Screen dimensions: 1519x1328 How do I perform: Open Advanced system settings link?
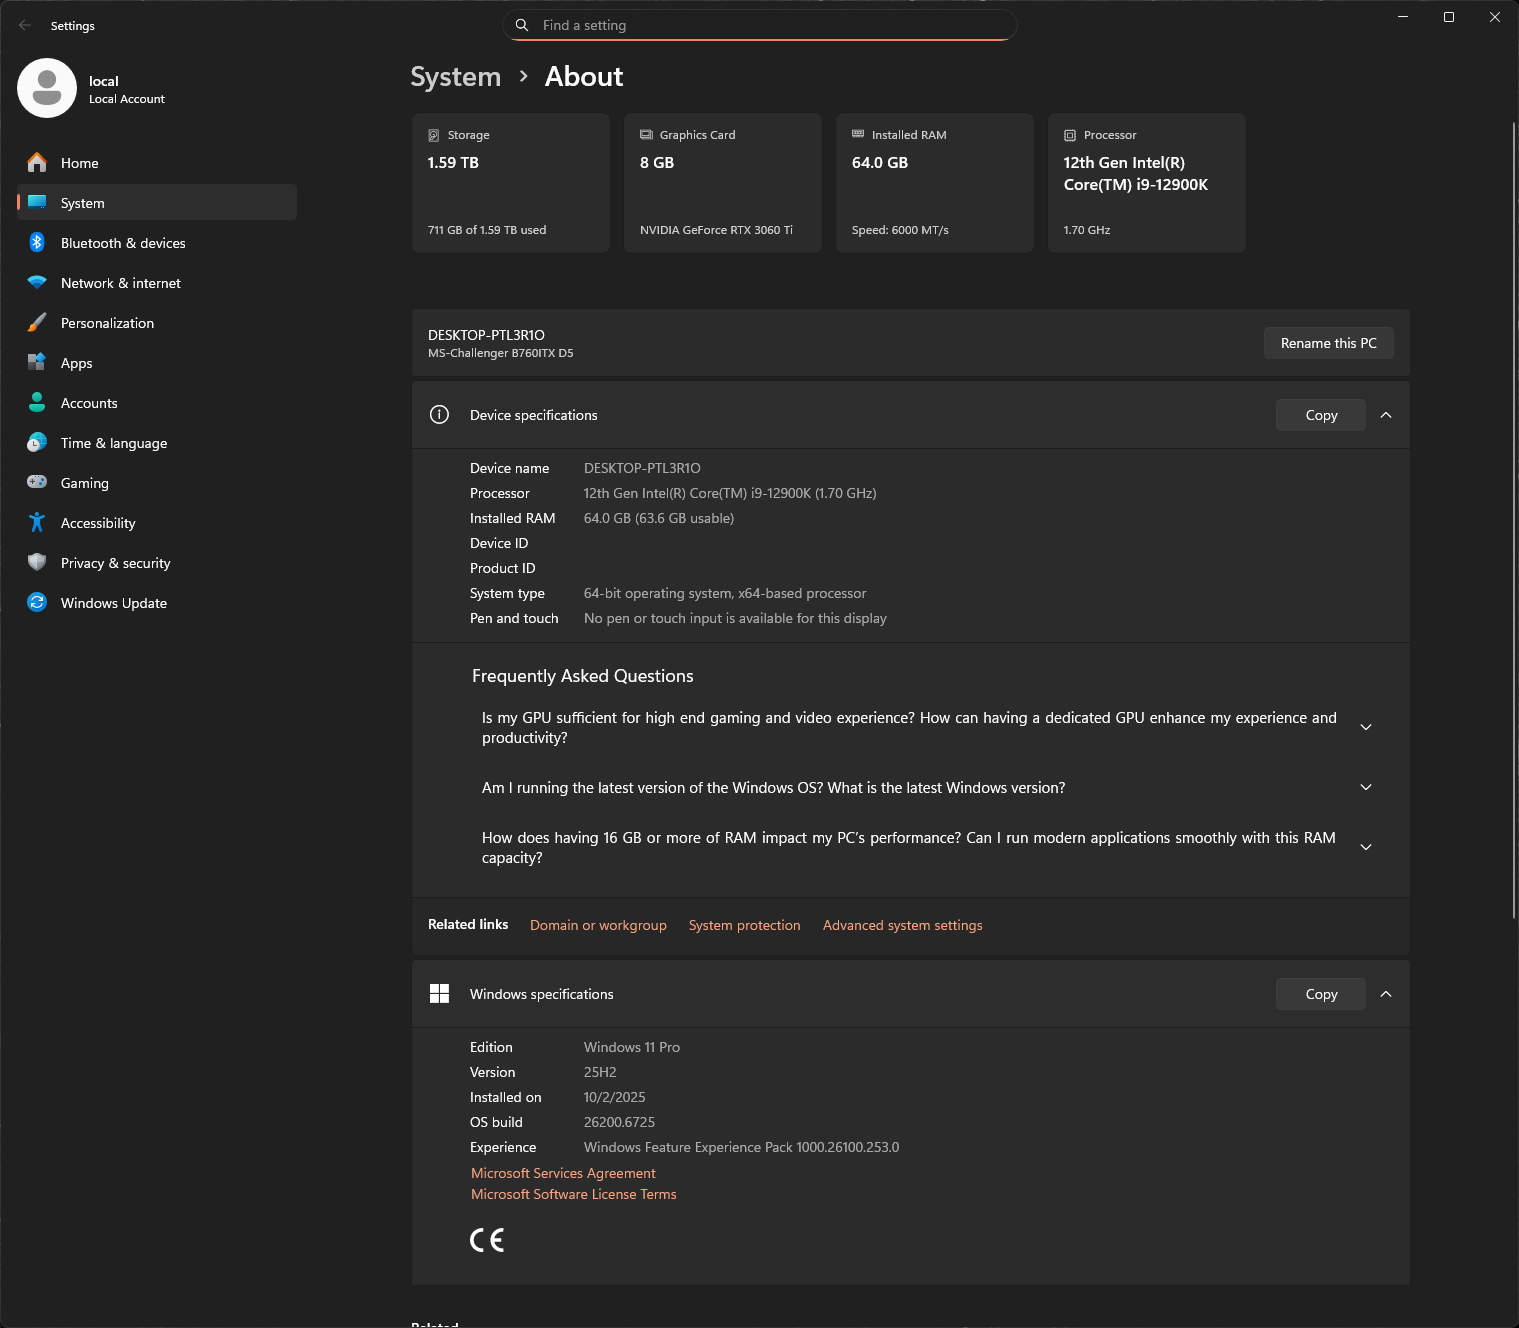coord(902,925)
